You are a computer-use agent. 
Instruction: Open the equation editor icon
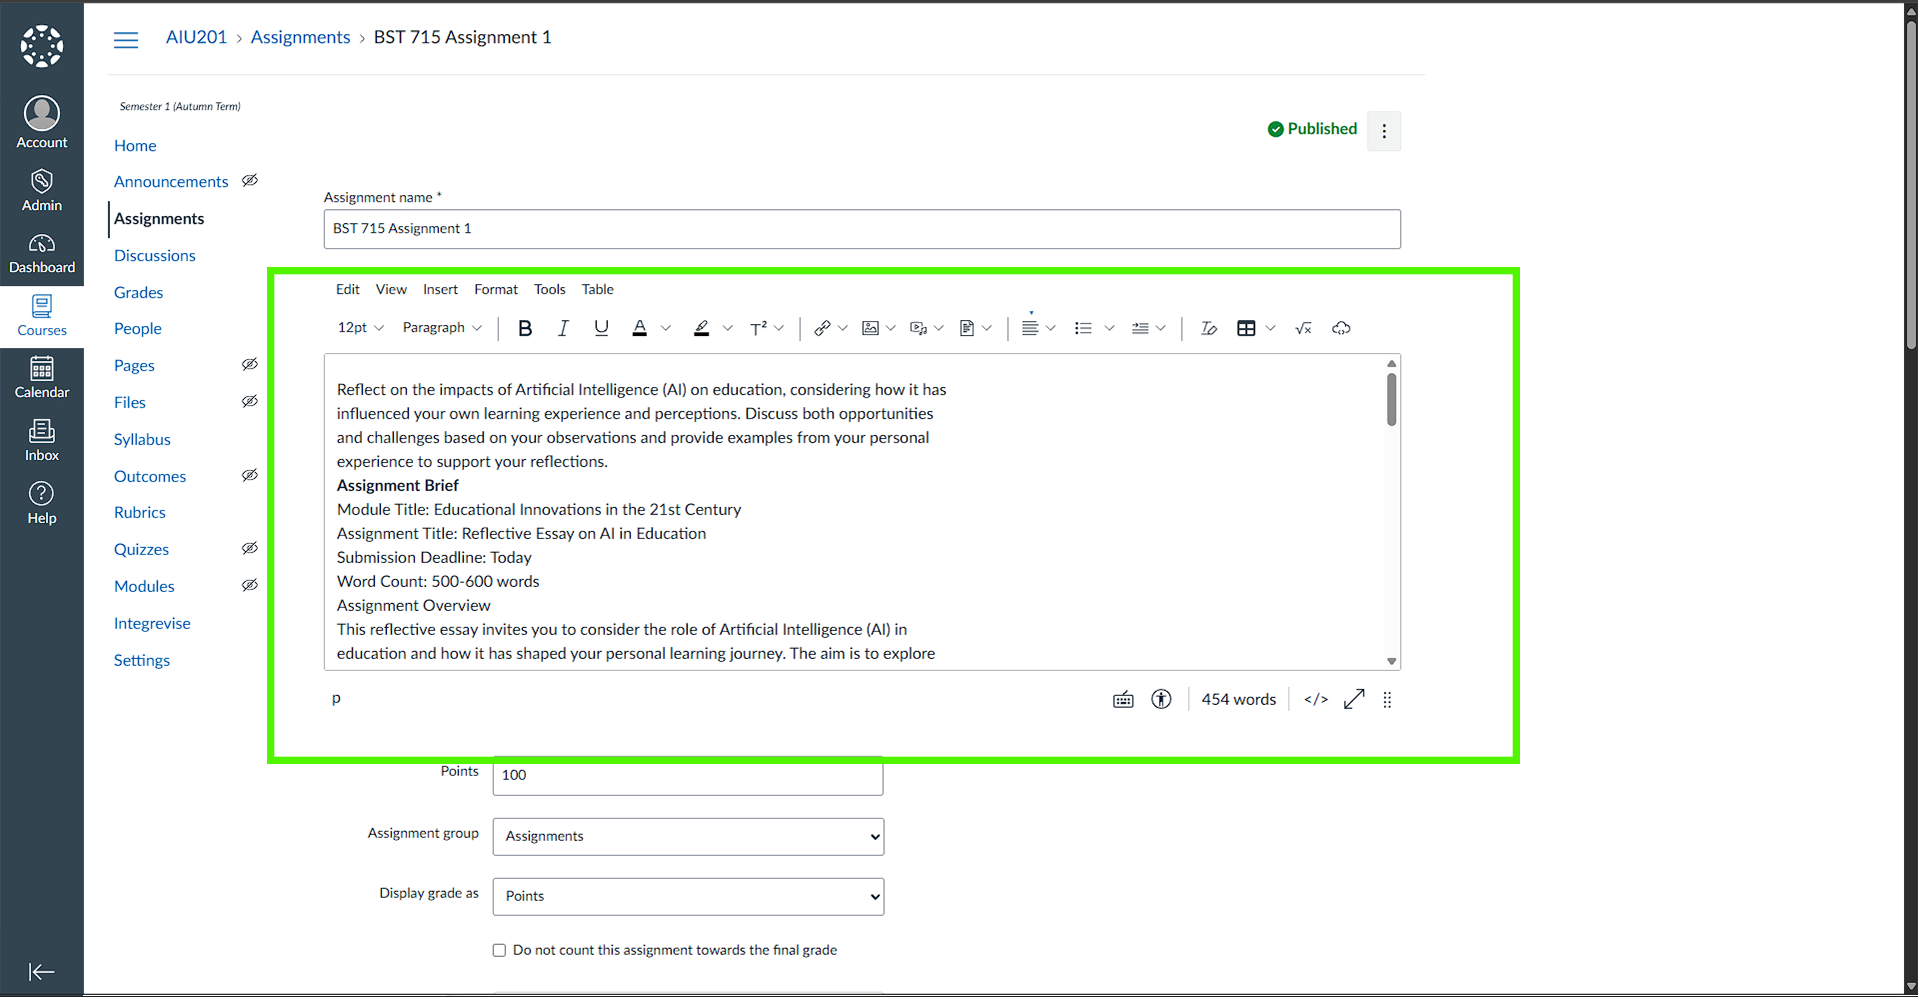[1303, 328]
